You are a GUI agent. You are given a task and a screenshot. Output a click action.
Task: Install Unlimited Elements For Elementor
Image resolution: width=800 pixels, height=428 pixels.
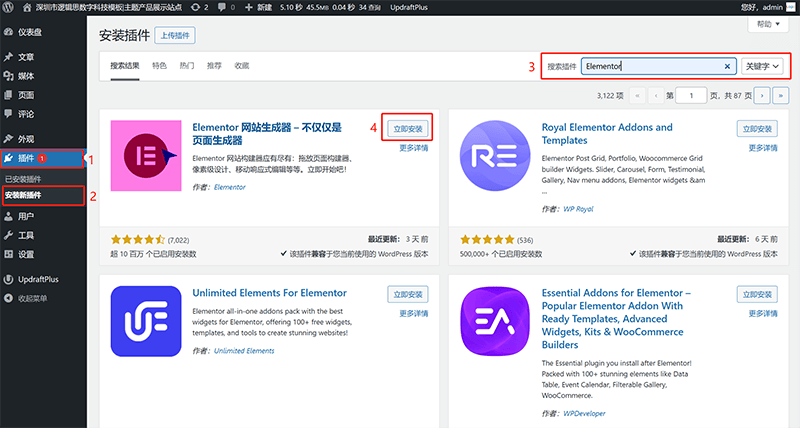point(408,294)
